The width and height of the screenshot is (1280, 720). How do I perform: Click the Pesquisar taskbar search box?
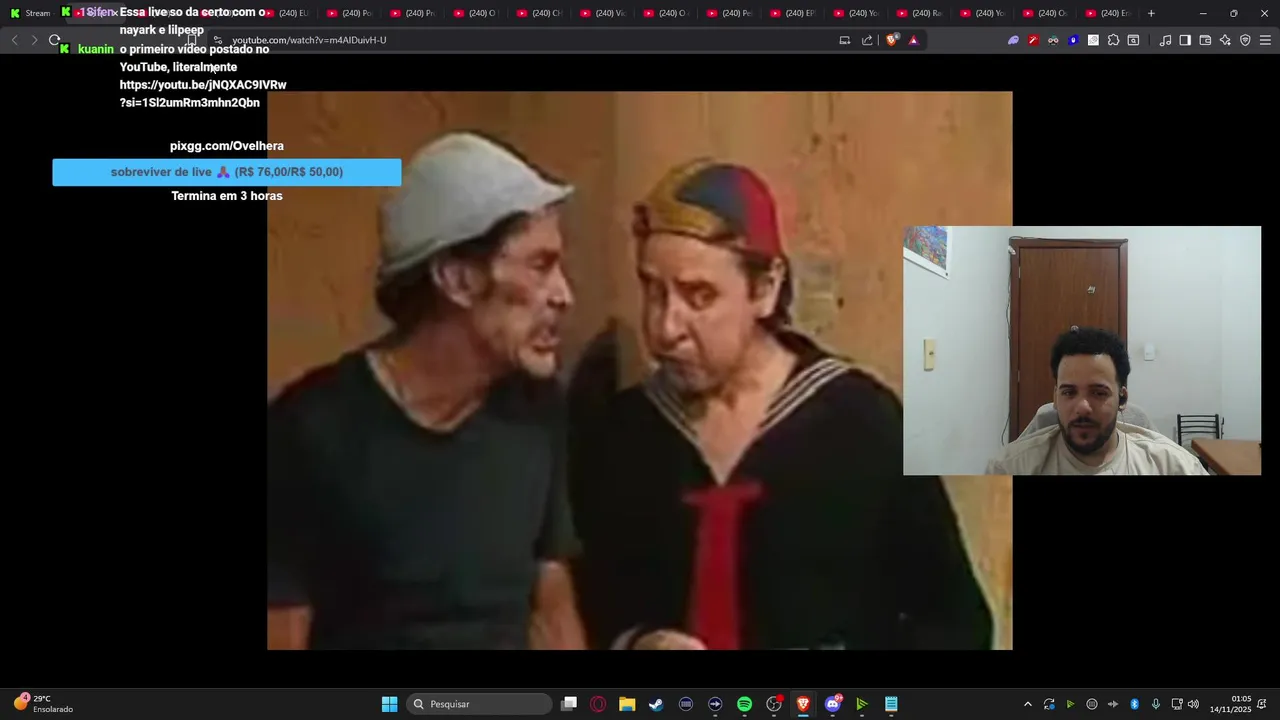[480, 704]
